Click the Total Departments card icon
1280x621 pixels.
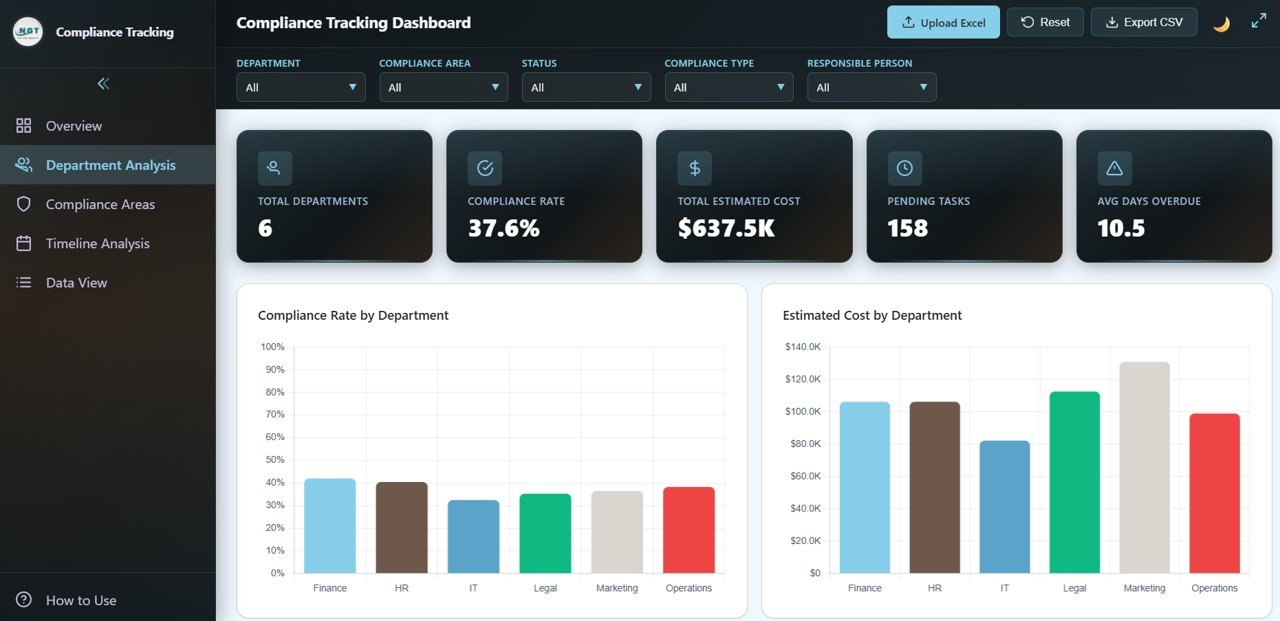274,168
